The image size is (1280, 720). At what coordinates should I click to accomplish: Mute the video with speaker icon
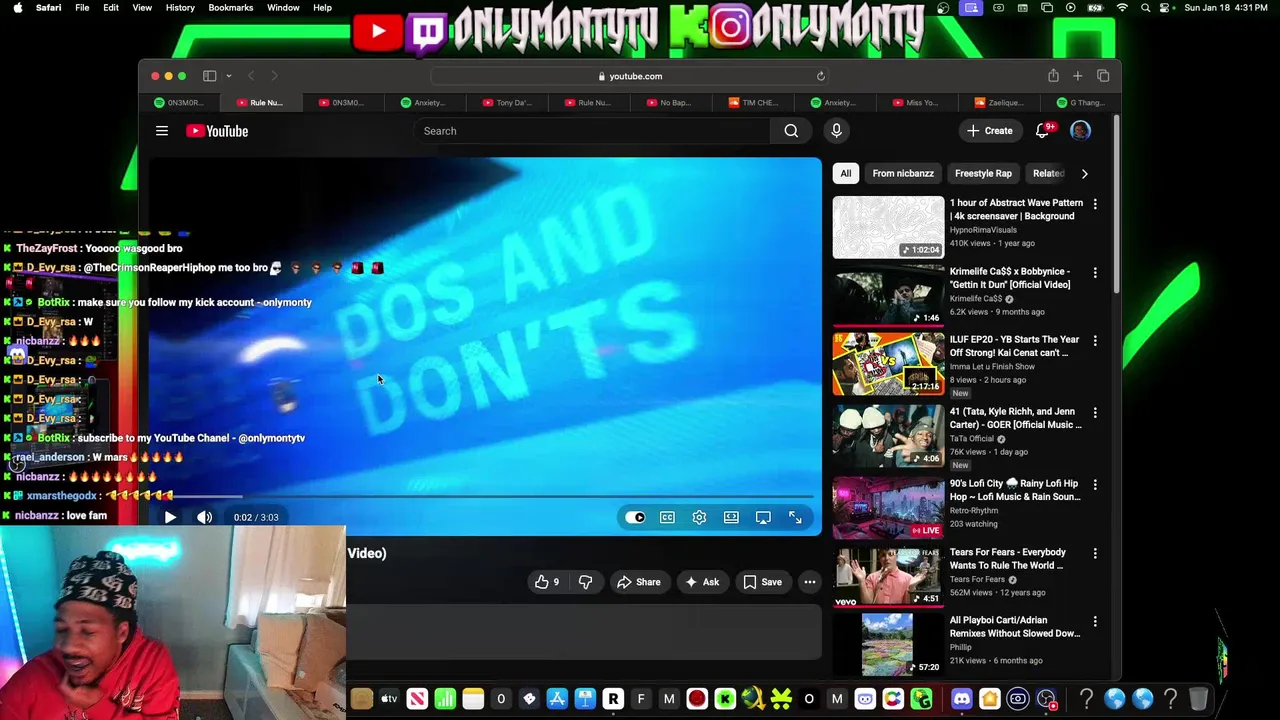tap(204, 517)
